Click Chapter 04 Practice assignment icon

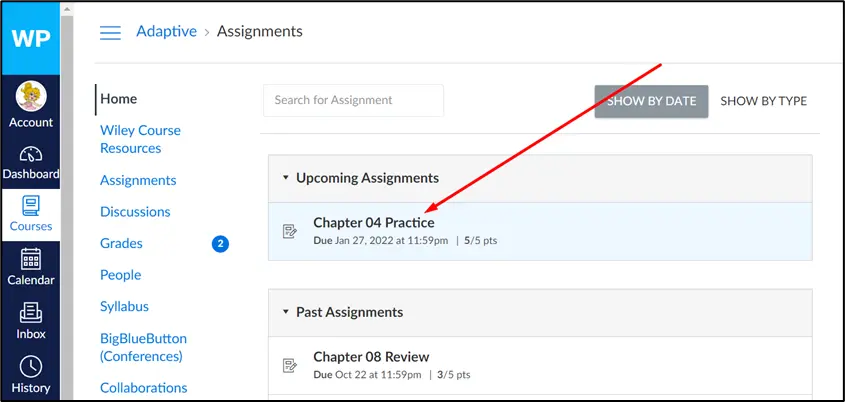[x=290, y=231]
